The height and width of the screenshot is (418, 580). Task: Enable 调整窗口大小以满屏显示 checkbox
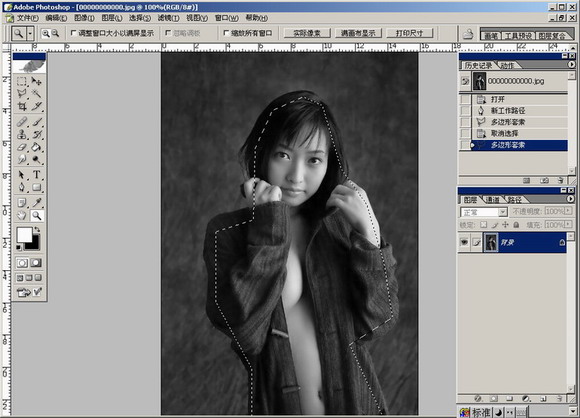click(73, 33)
